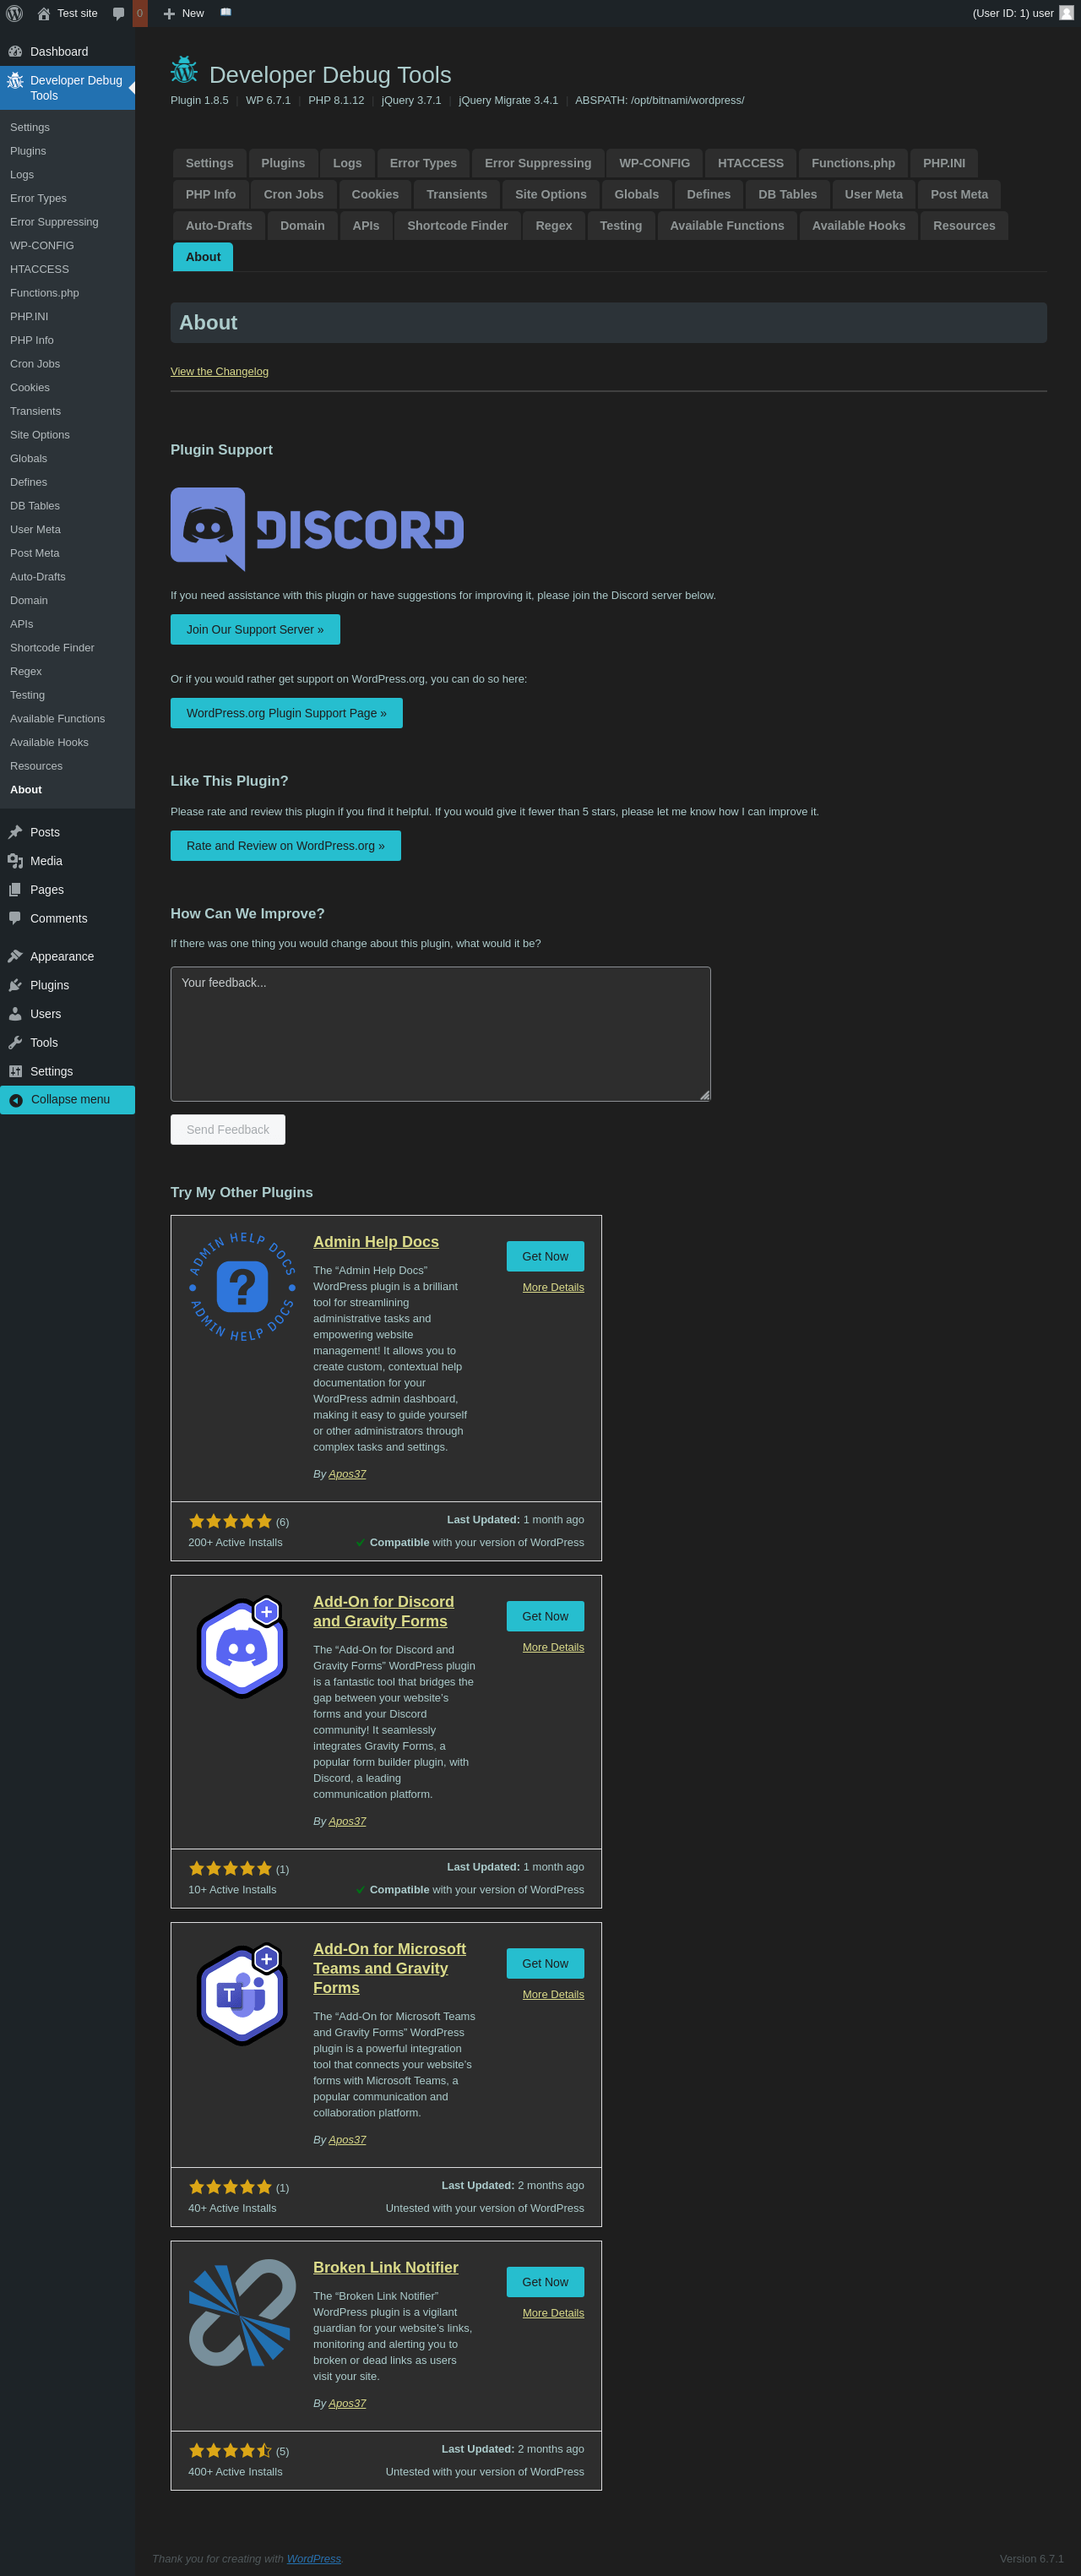Click the book icon in the admin bar
Image resolution: width=1081 pixels, height=2576 pixels.
226,13
